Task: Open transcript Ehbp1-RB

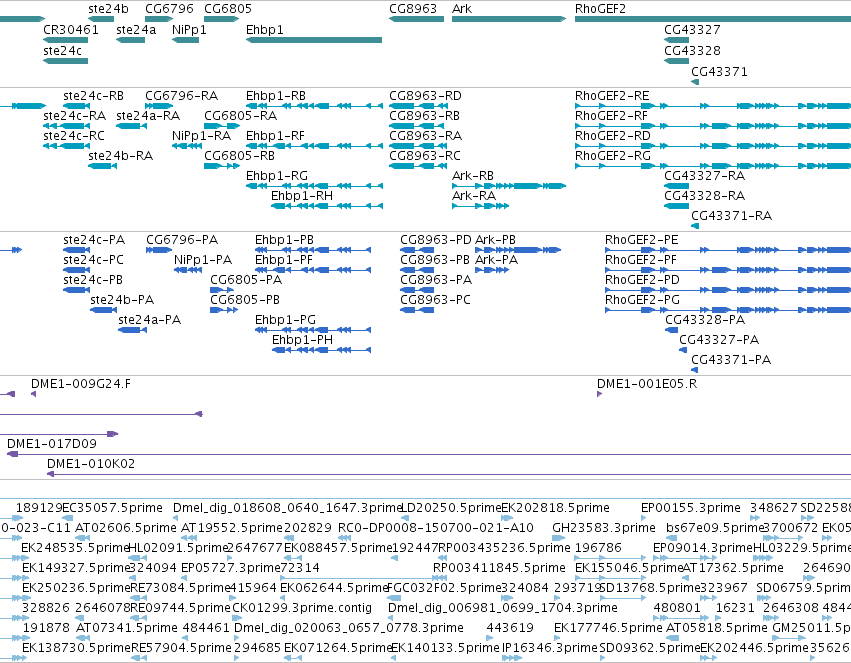Action: click(x=276, y=95)
